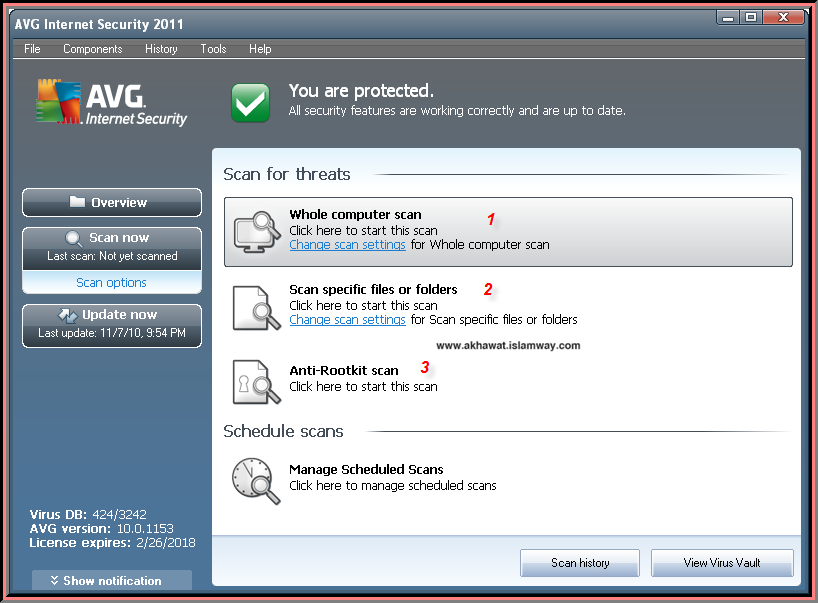Open the File menu
This screenshot has width=818, height=603.
pos(32,49)
